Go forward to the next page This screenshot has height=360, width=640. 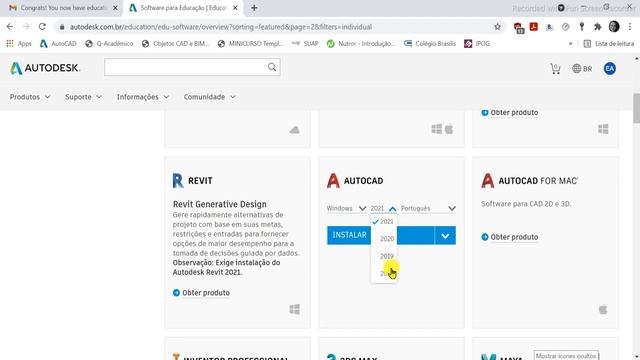click(x=26, y=27)
